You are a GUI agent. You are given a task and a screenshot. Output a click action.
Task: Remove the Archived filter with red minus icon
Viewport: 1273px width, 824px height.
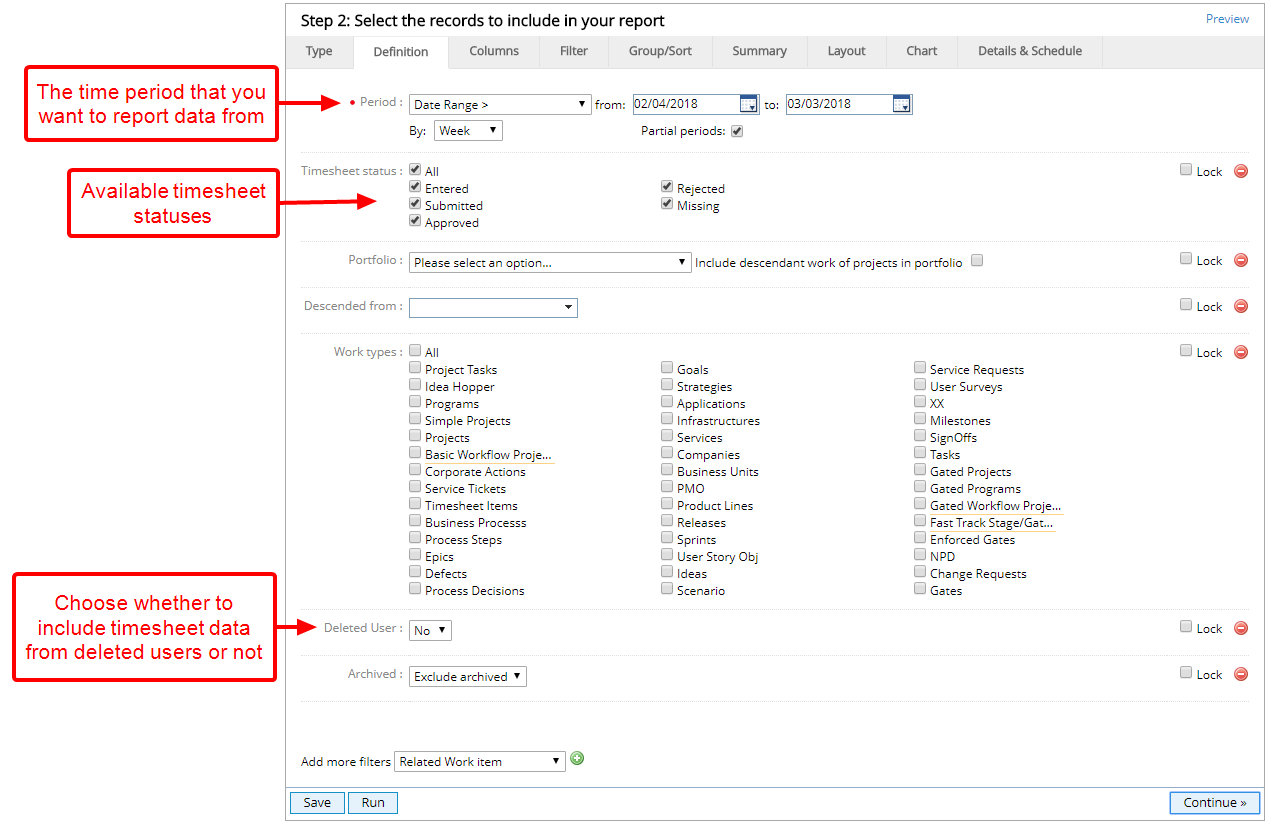click(1241, 674)
